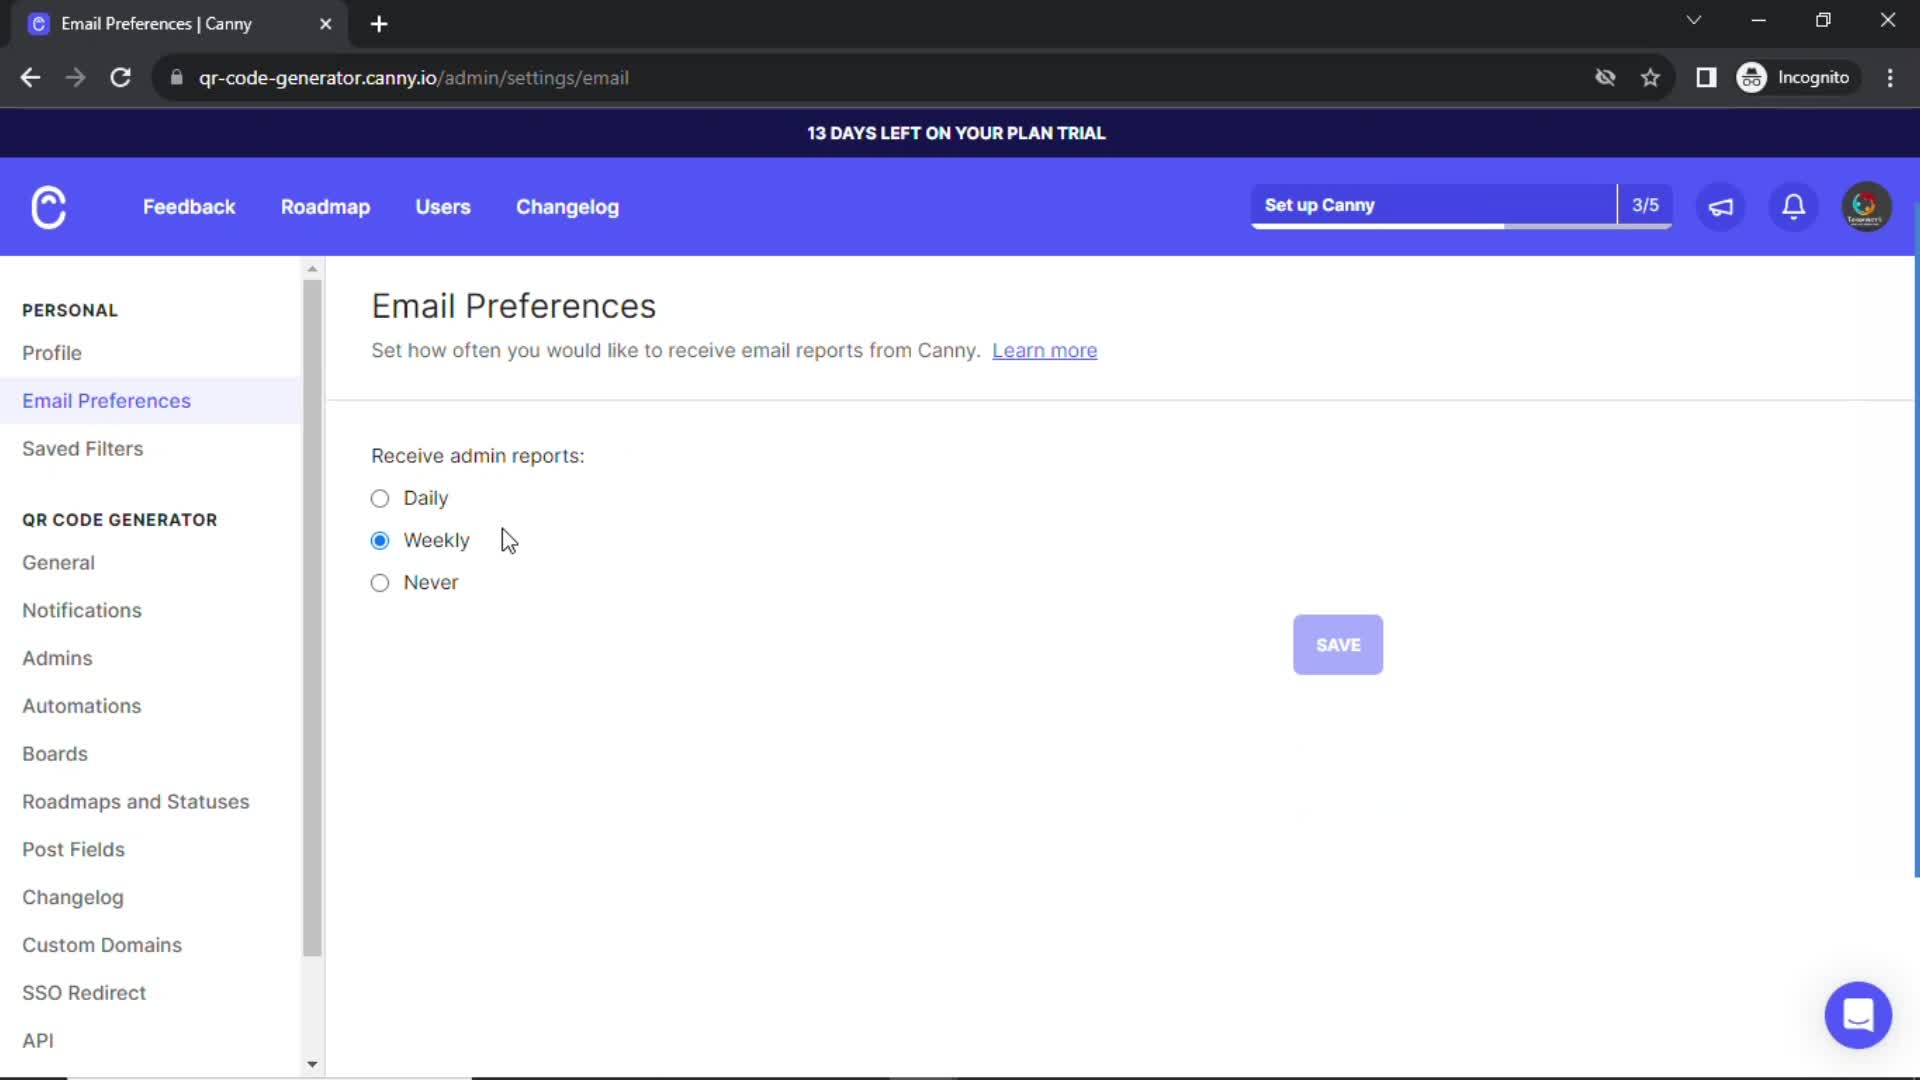Open the Feedback navigation menu item
The image size is (1920, 1080).
(x=189, y=207)
